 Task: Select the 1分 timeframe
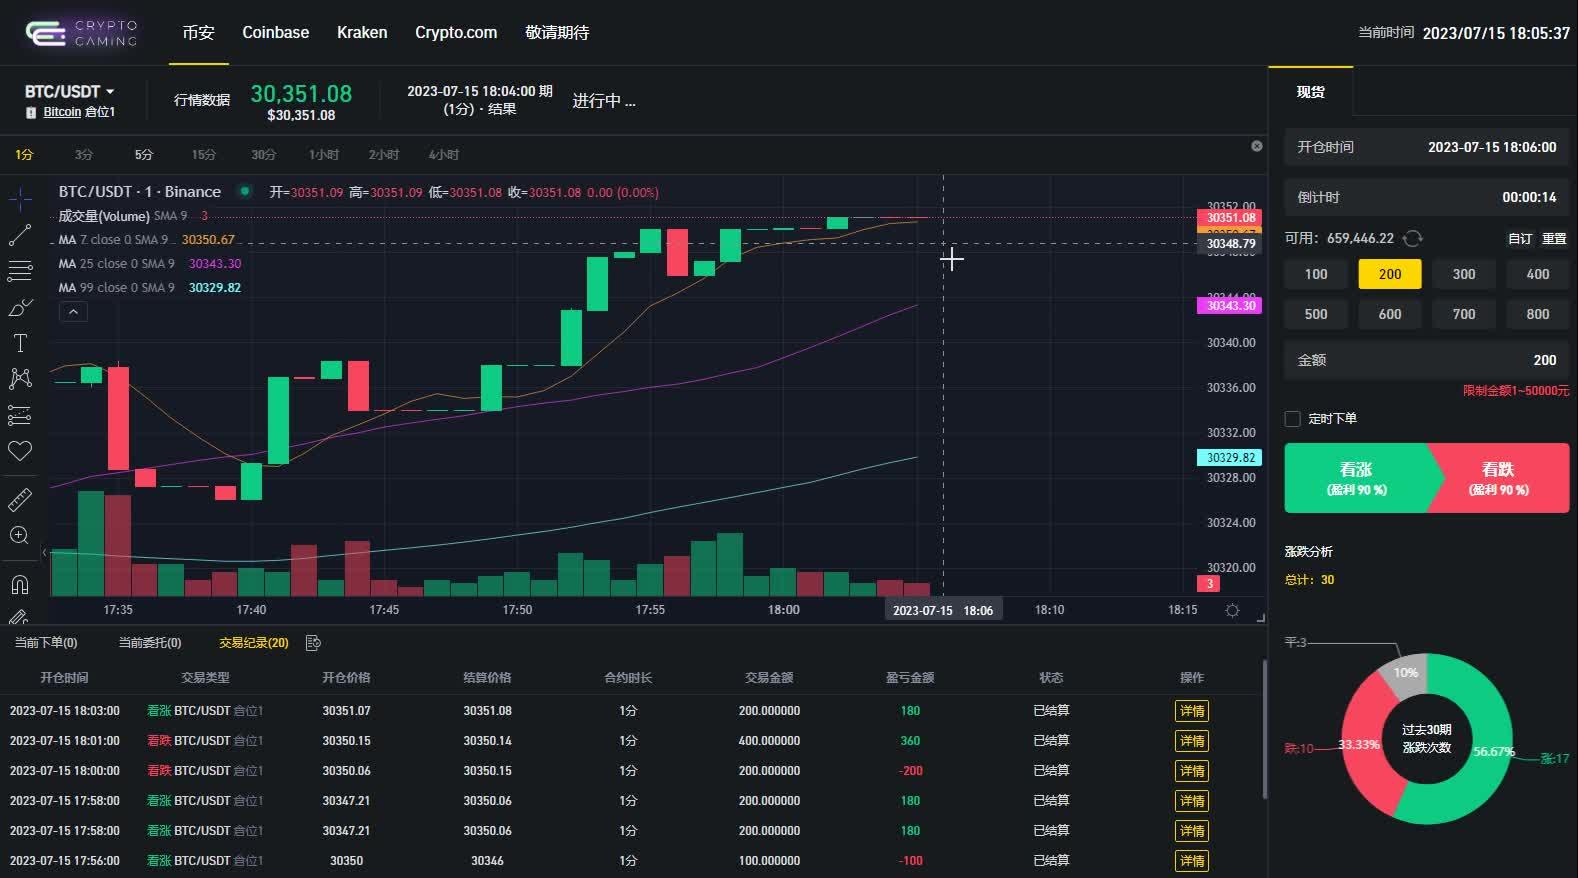(24, 155)
